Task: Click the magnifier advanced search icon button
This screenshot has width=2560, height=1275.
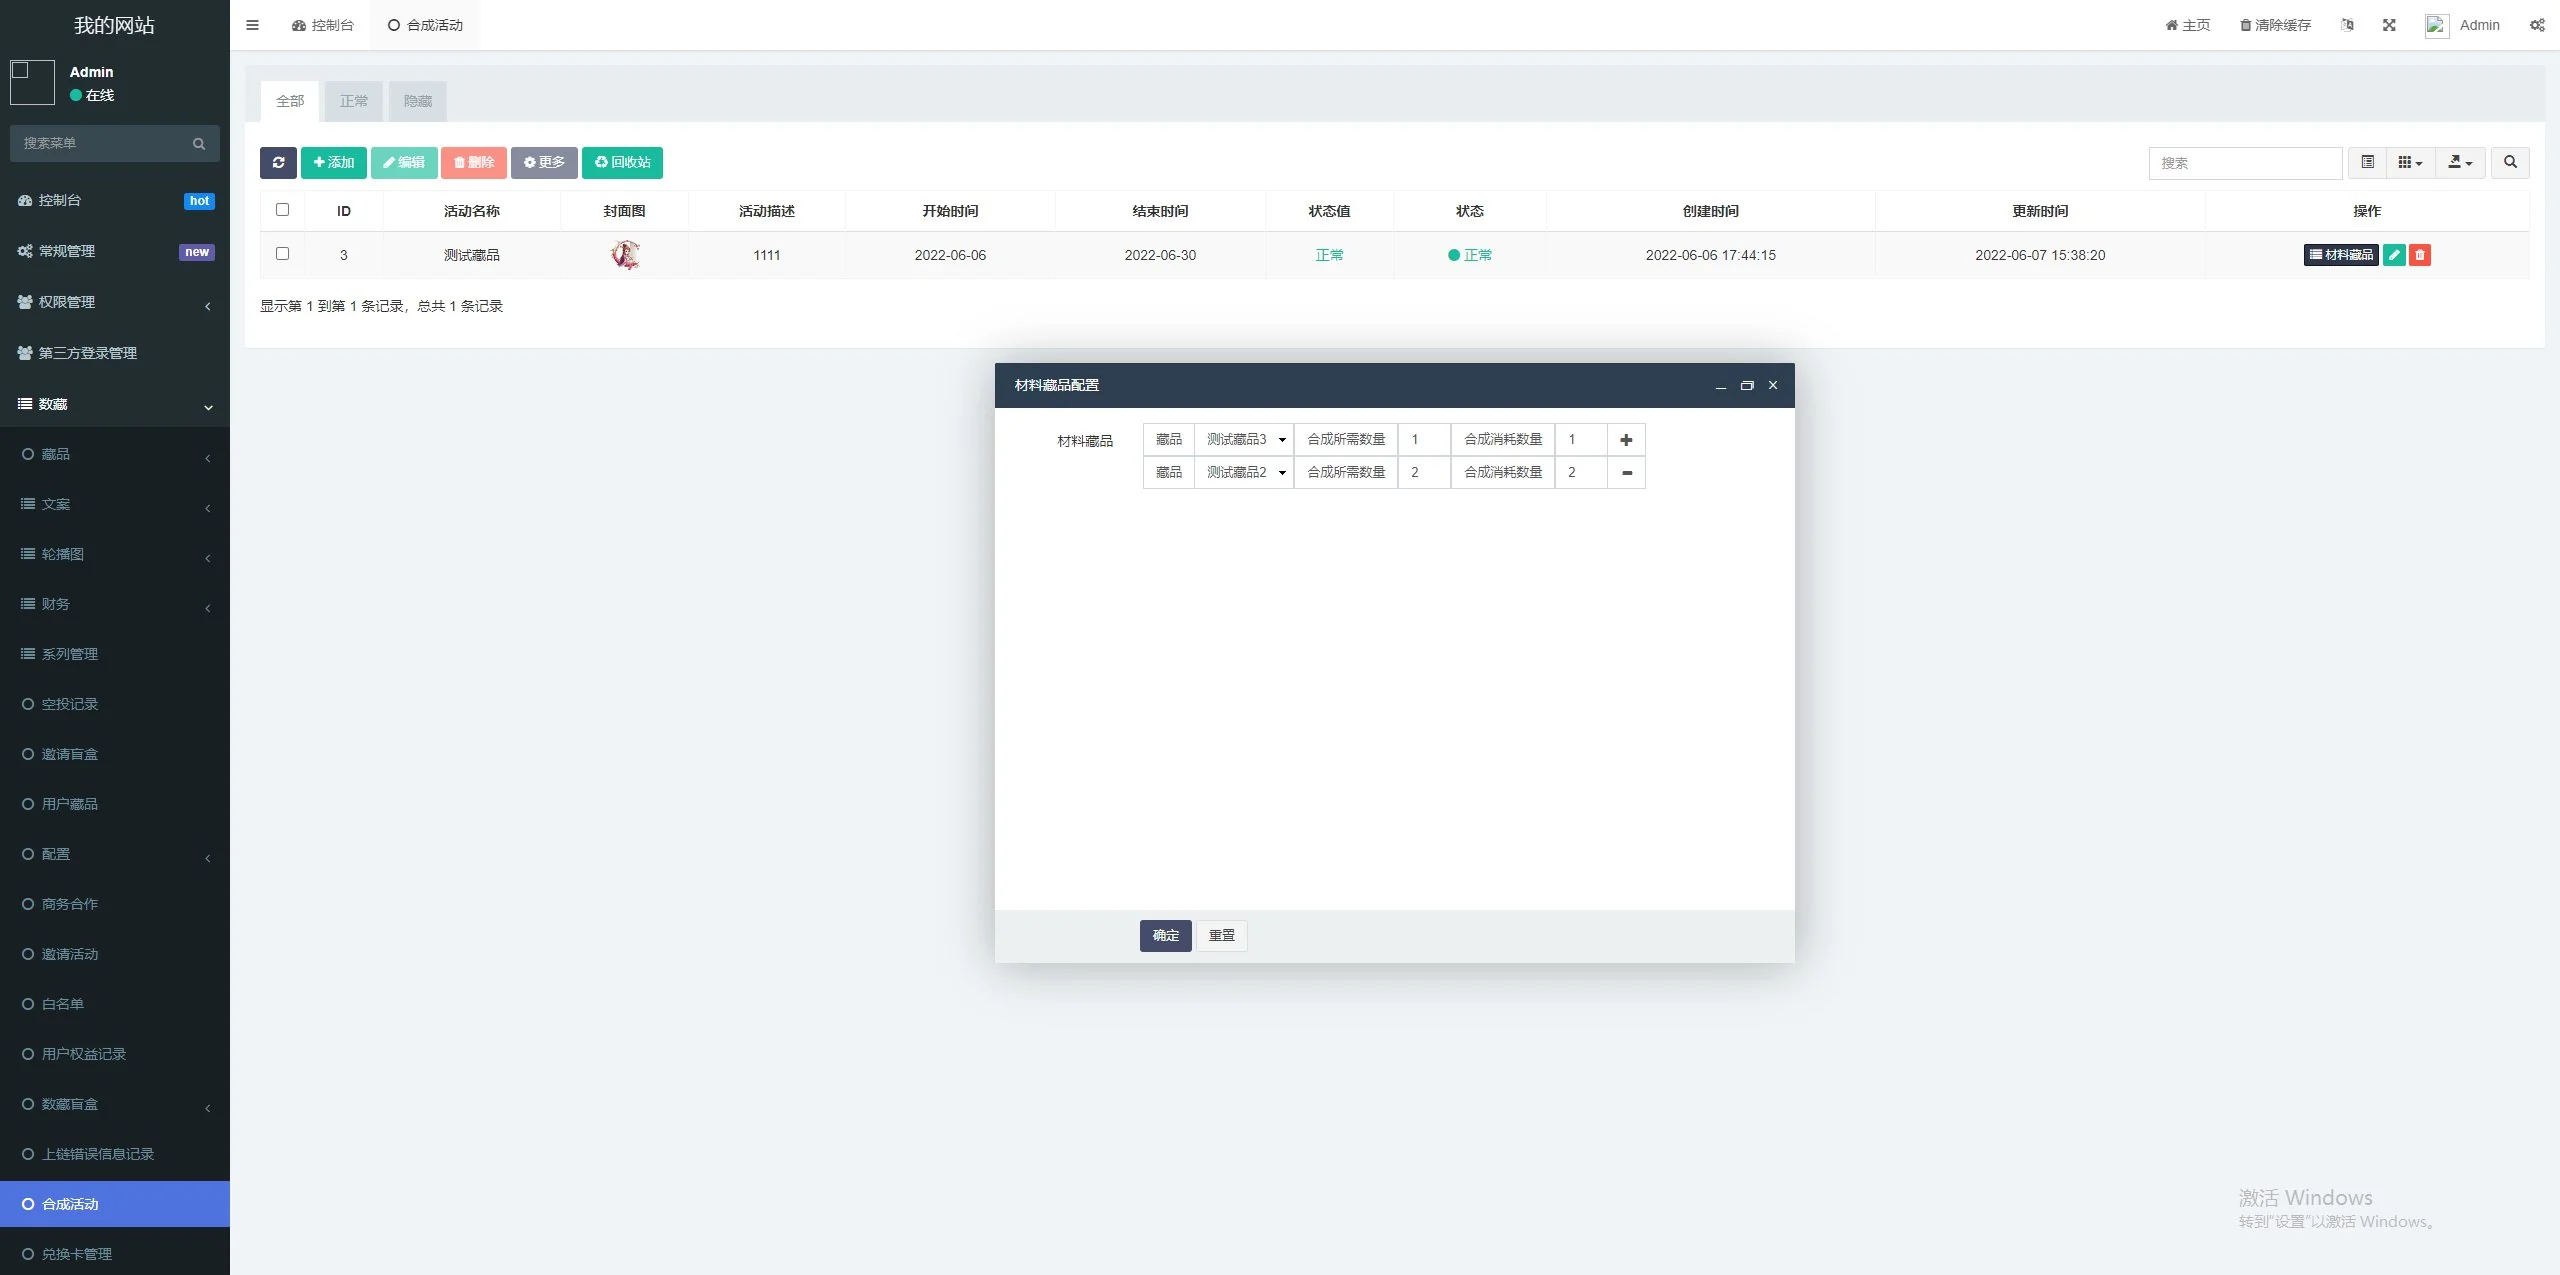Action: tap(2510, 162)
